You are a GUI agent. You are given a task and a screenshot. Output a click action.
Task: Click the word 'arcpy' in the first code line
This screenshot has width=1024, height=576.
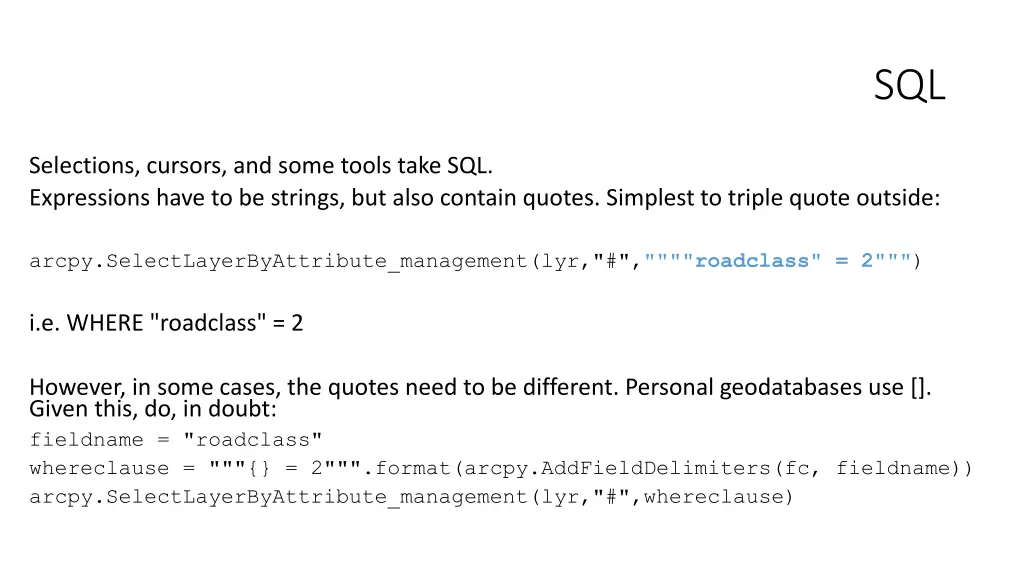click(61, 262)
